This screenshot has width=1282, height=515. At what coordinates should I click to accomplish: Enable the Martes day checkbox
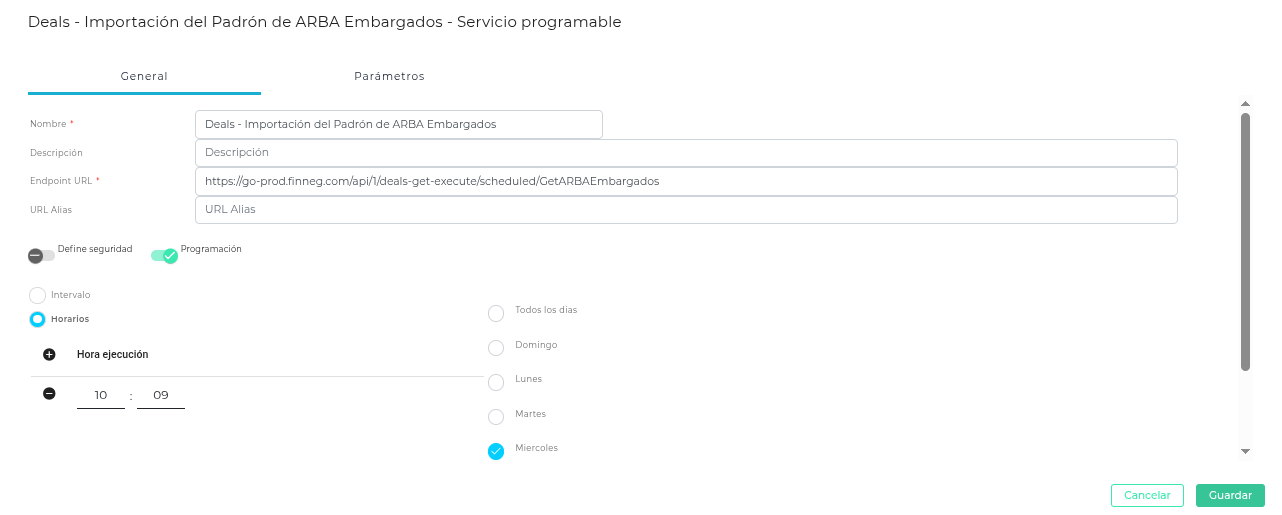[496, 417]
